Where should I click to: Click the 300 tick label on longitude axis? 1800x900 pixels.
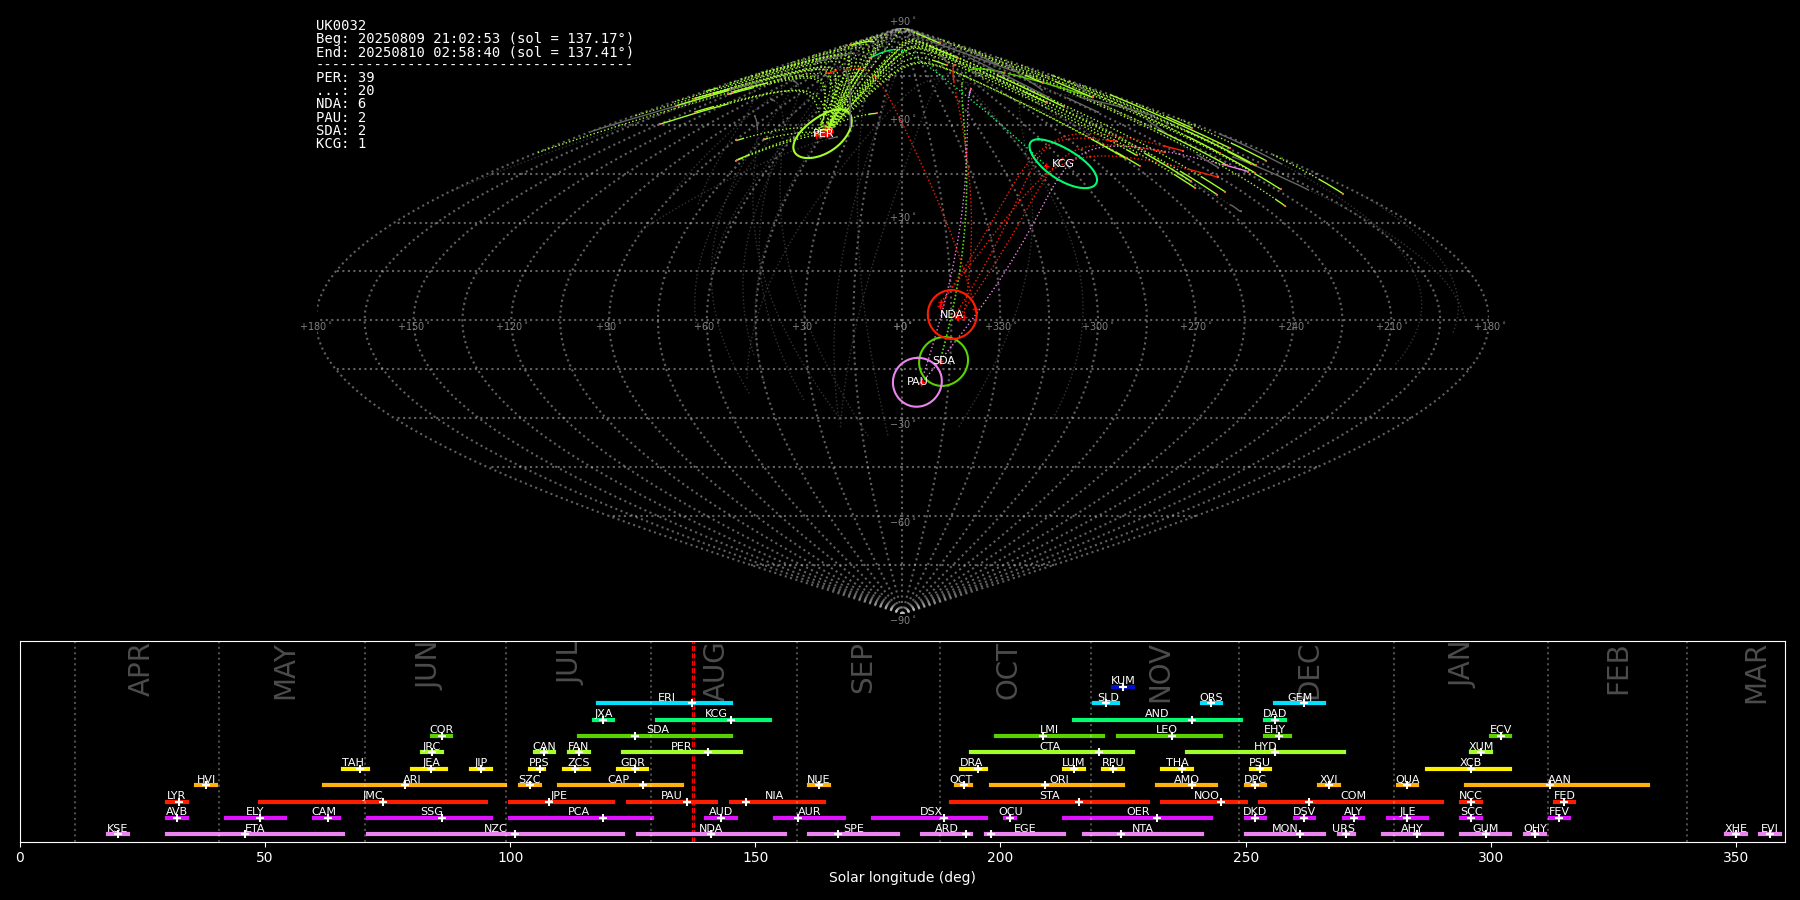tap(1490, 857)
